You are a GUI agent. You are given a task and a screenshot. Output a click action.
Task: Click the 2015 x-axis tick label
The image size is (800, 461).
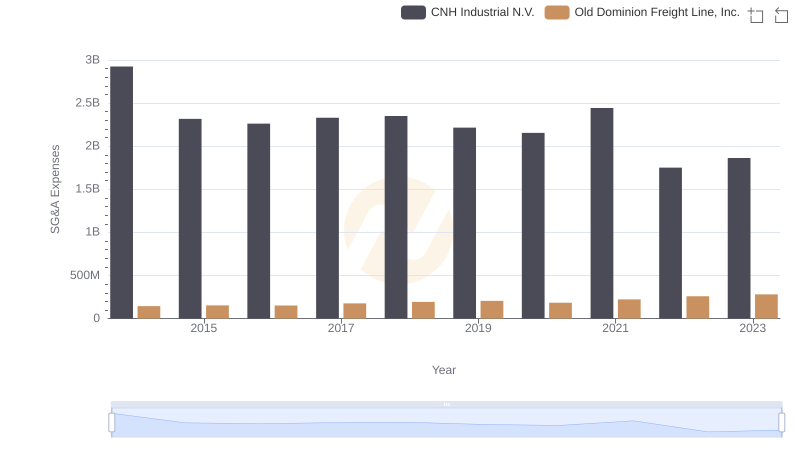point(203,328)
